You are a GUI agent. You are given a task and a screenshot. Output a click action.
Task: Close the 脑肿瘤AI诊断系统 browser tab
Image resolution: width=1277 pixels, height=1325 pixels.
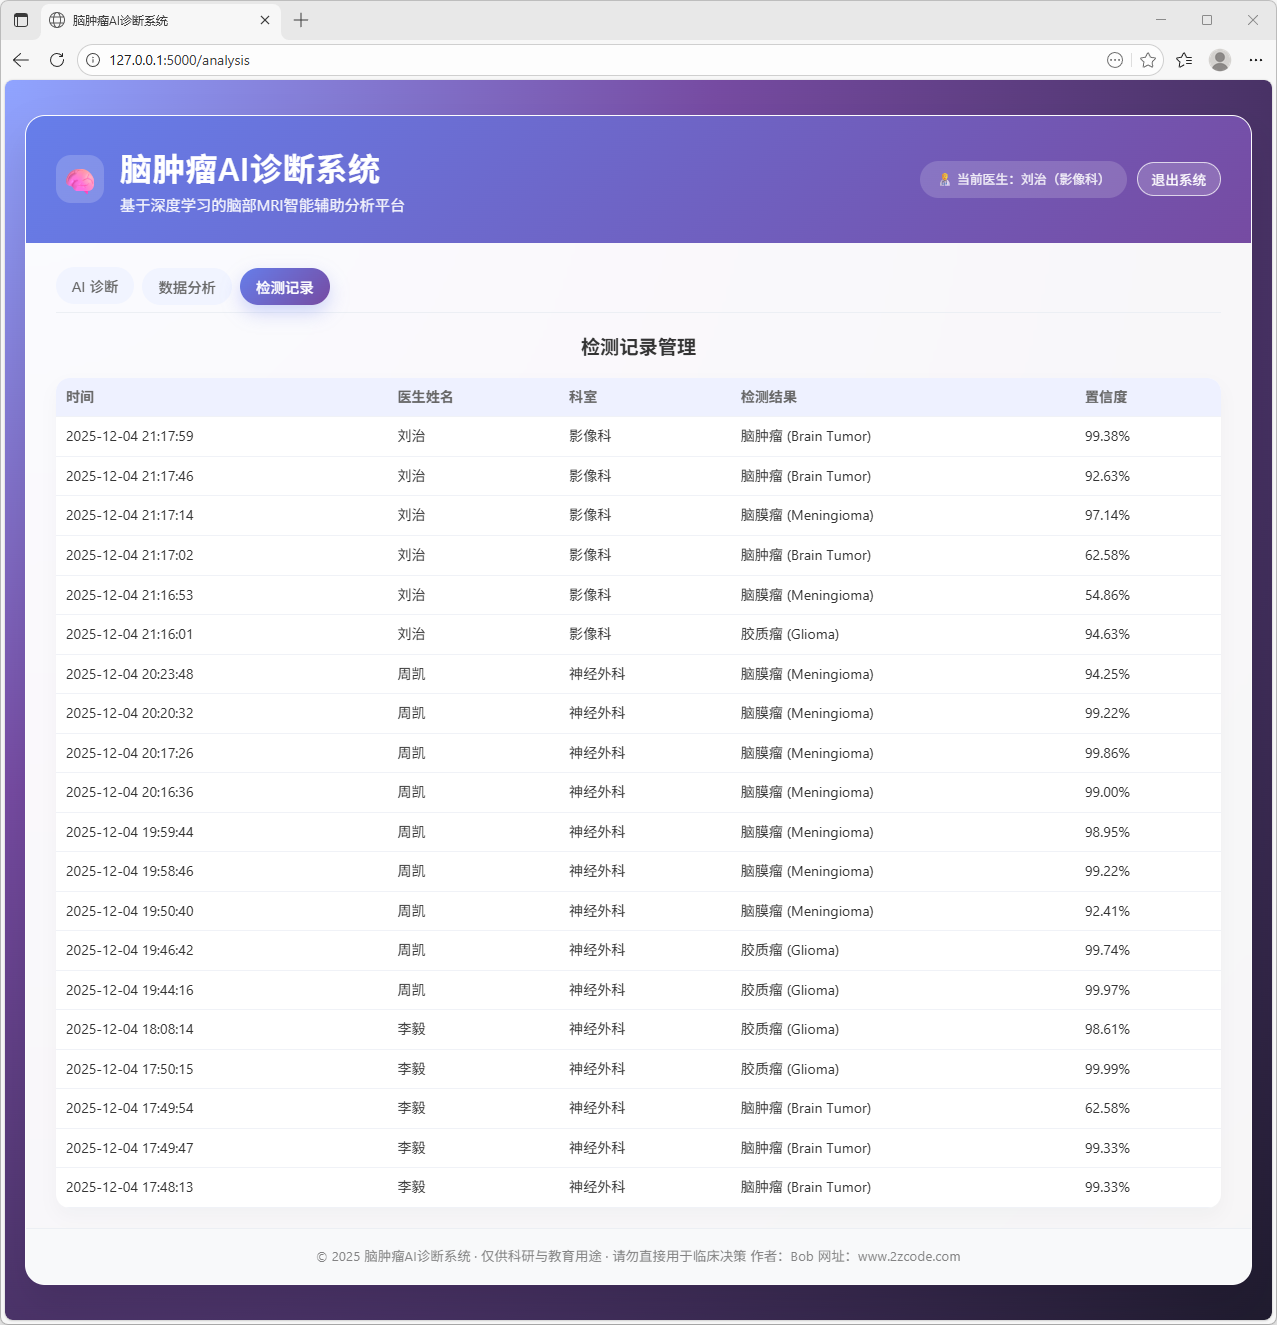click(265, 20)
